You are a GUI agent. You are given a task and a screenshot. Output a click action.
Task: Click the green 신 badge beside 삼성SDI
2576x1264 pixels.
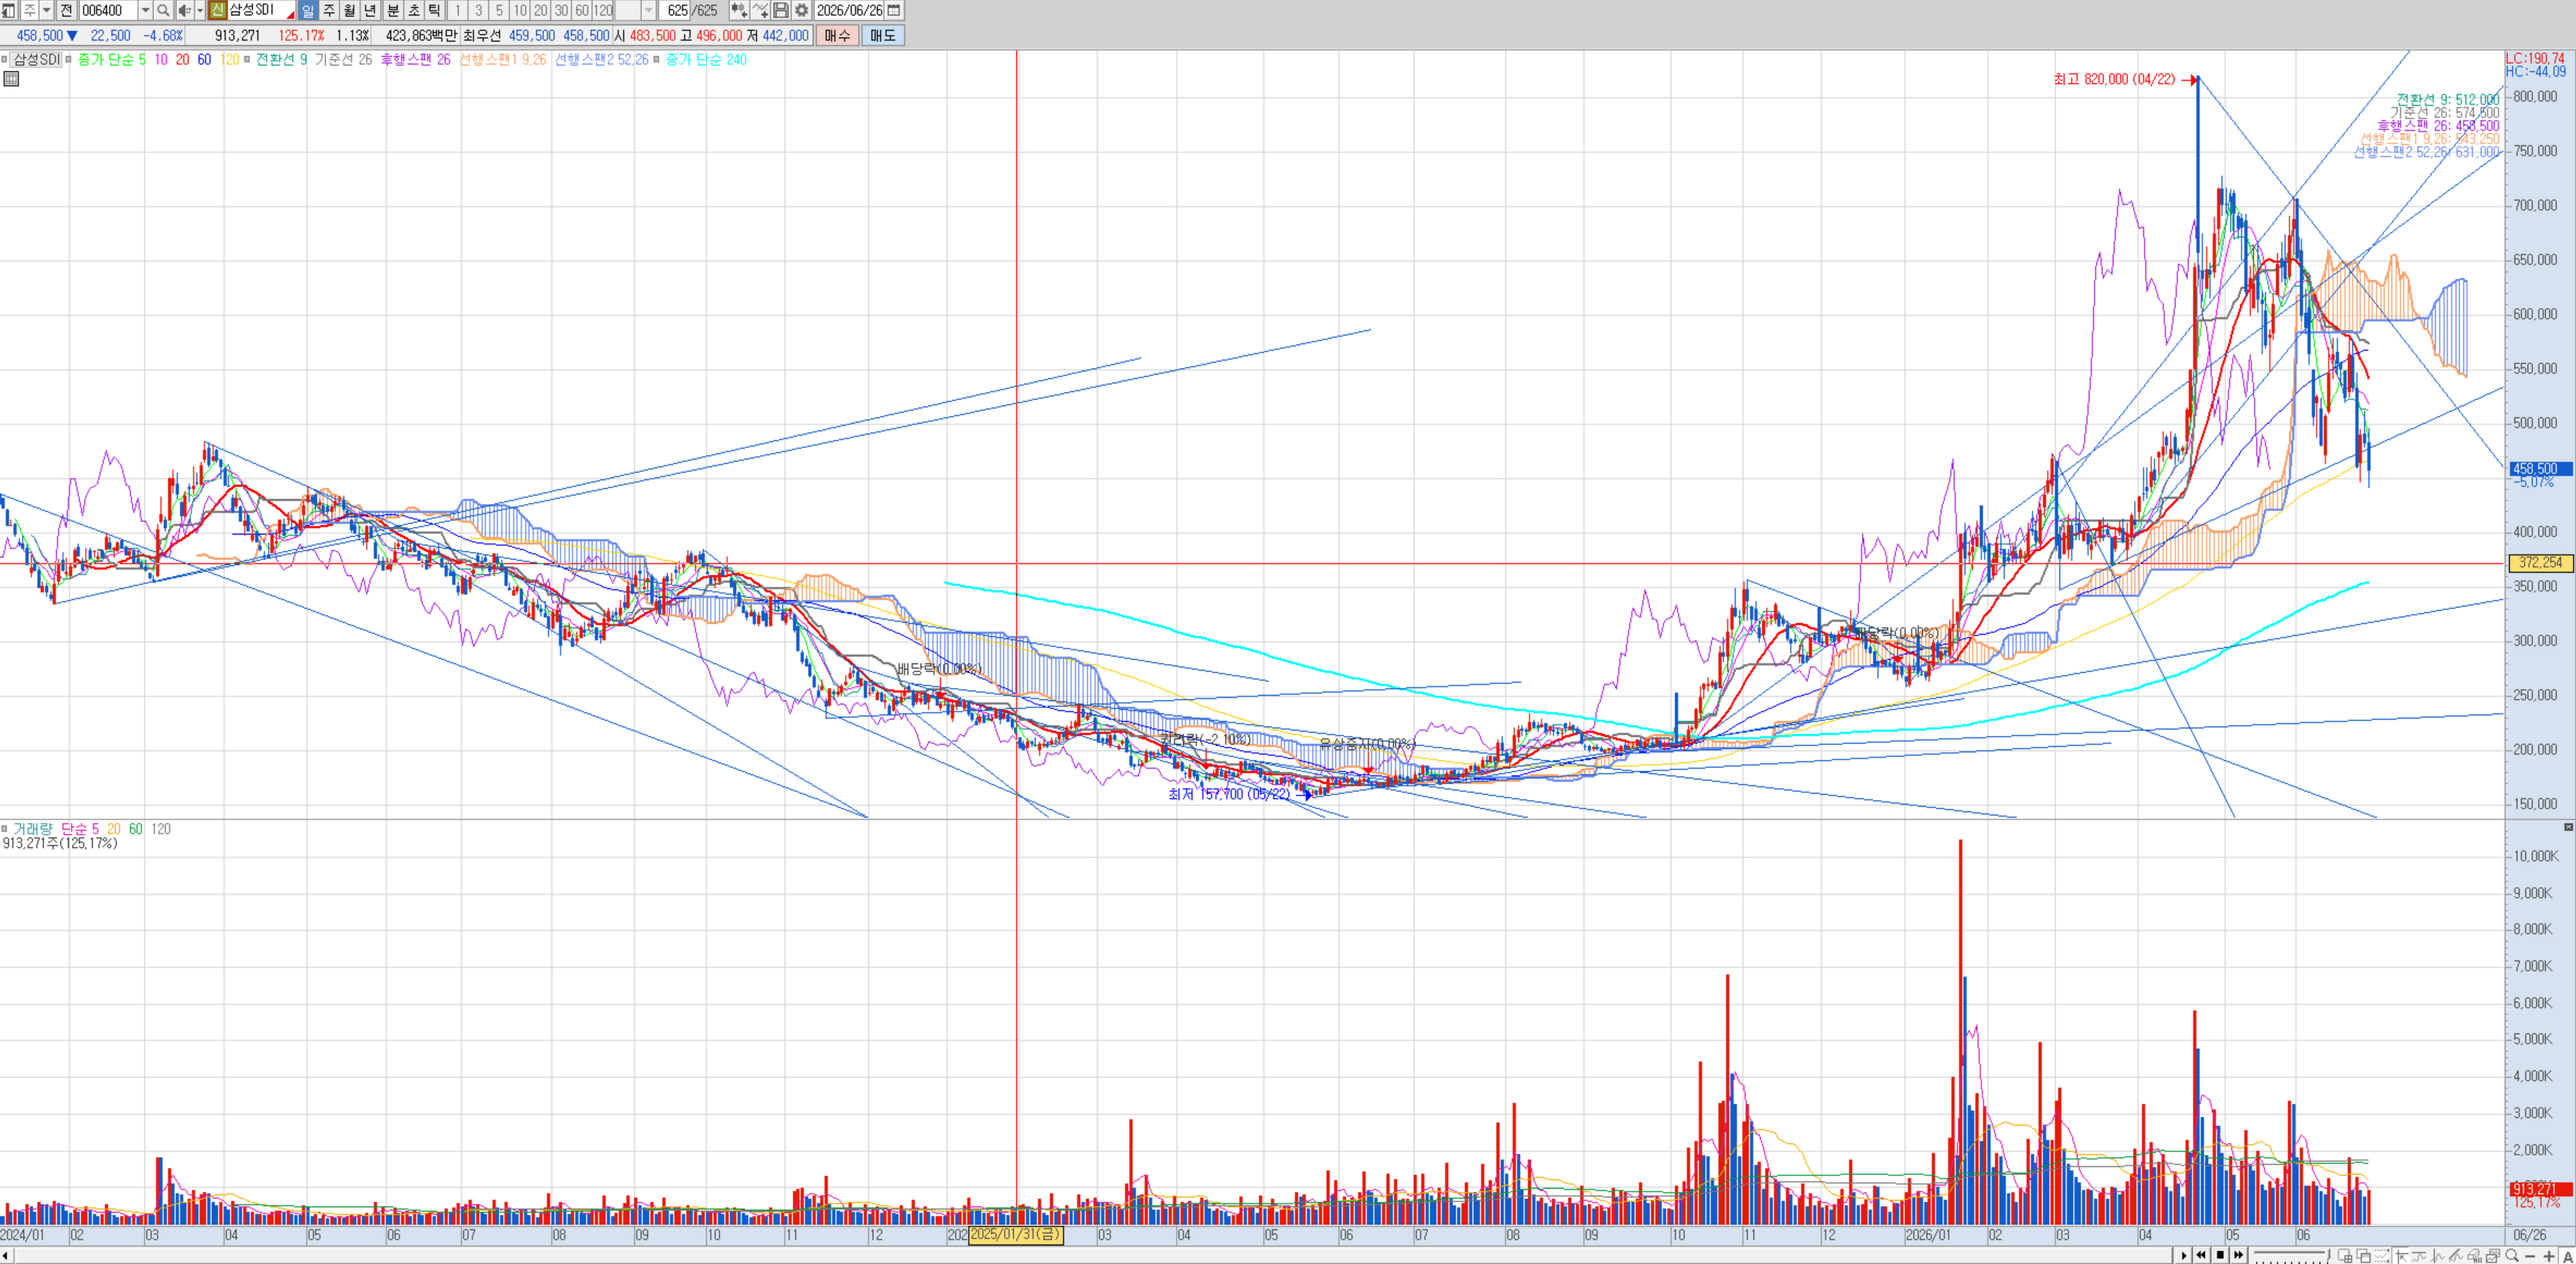coord(218,10)
